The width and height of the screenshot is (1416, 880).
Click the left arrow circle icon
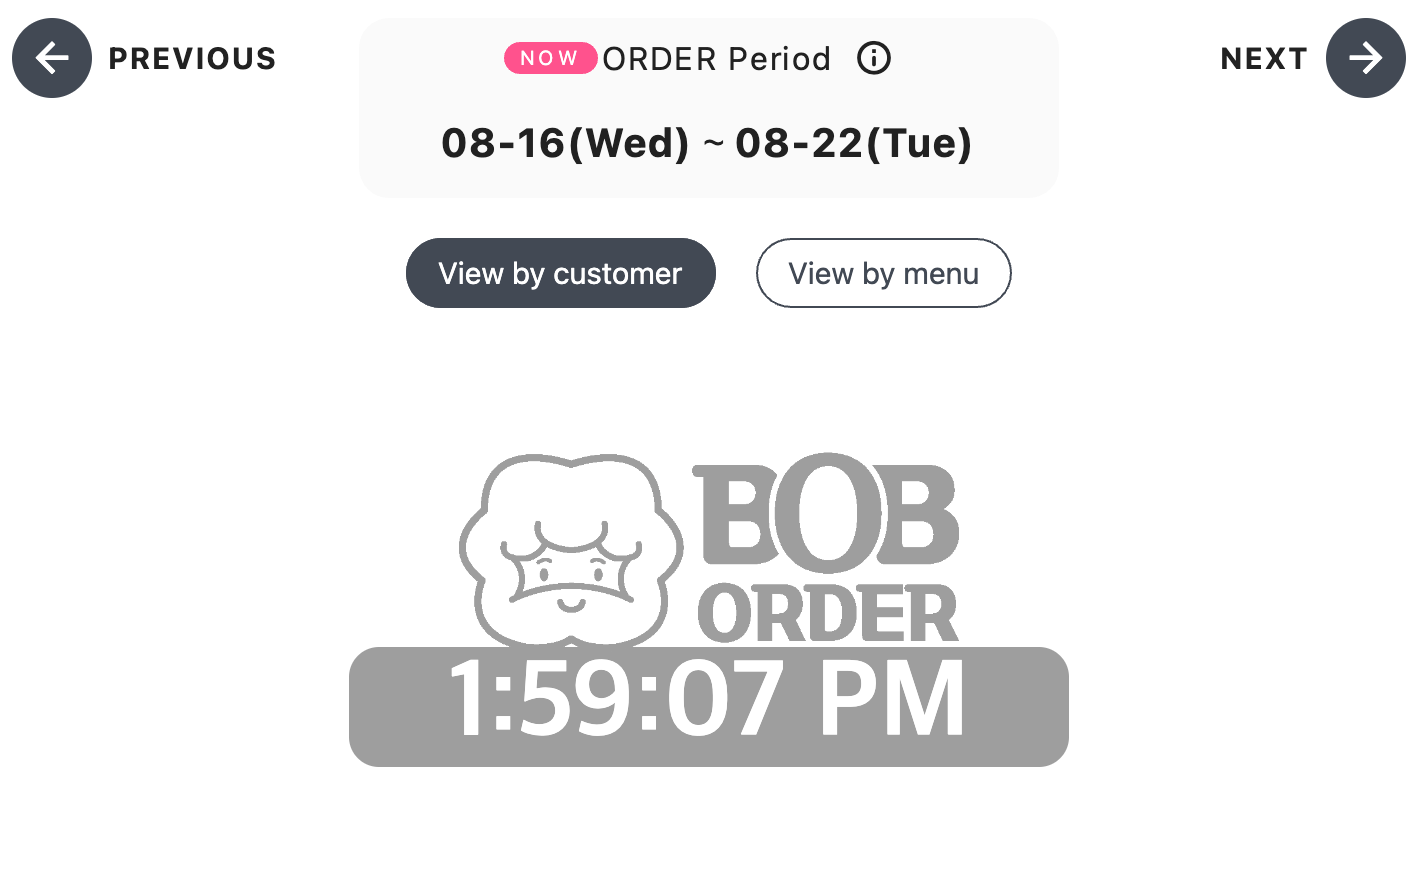tap(52, 58)
